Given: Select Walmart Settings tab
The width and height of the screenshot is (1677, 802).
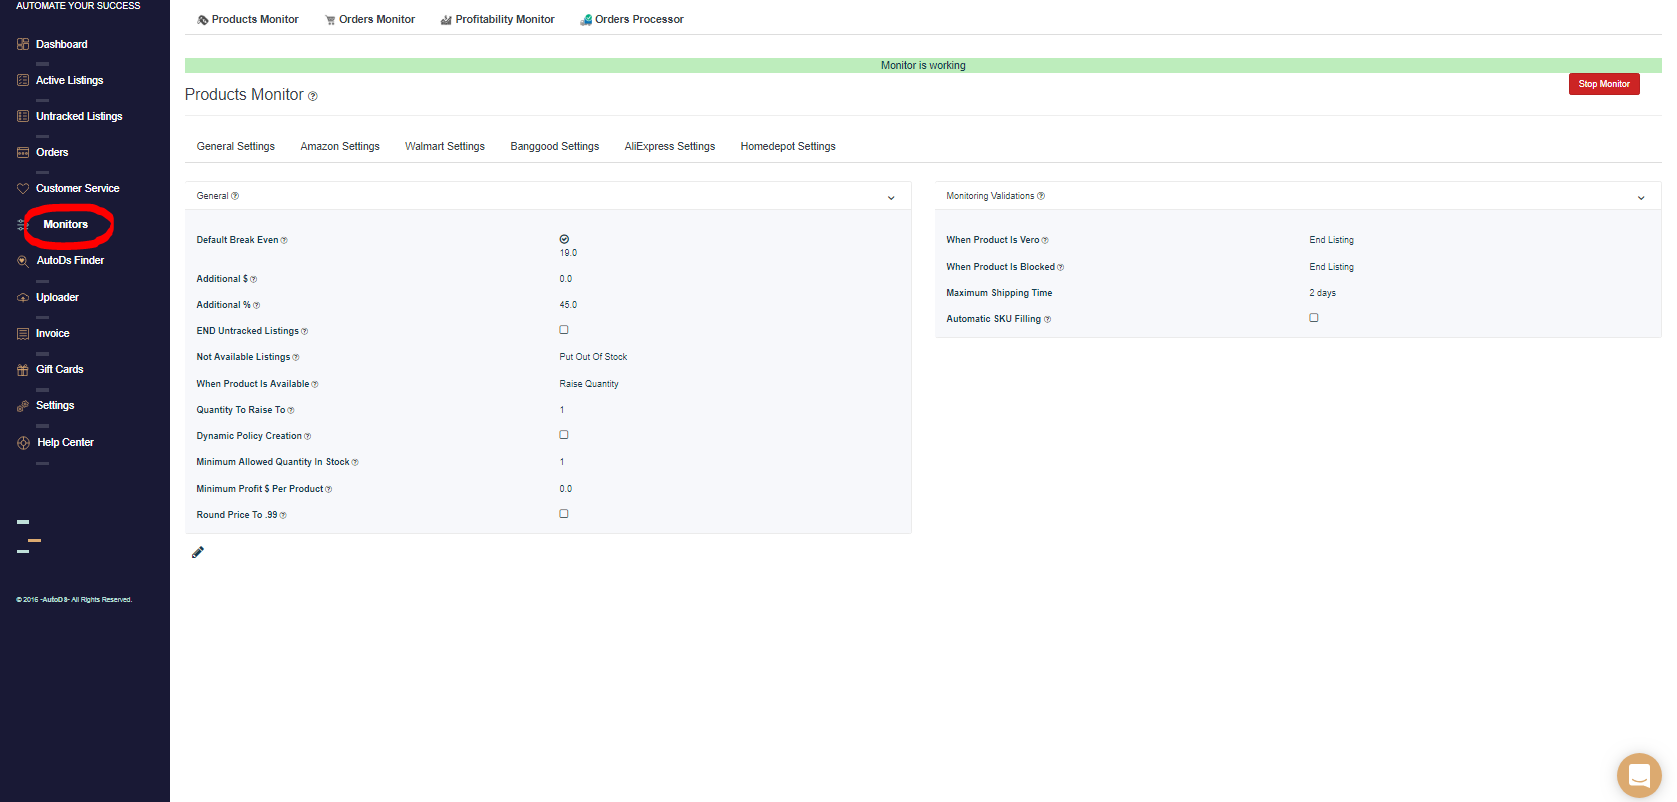Looking at the screenshot, I should [445, 146].
